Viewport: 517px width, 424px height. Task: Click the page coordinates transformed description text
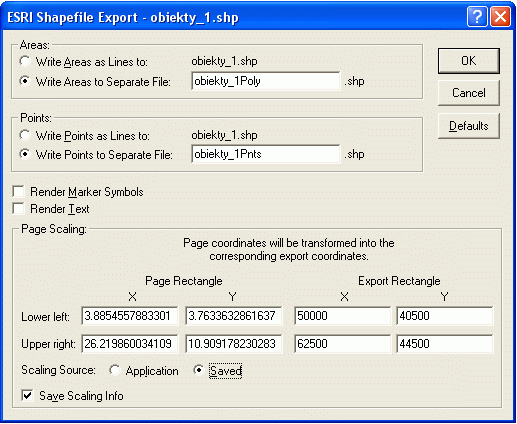[289, 249]
